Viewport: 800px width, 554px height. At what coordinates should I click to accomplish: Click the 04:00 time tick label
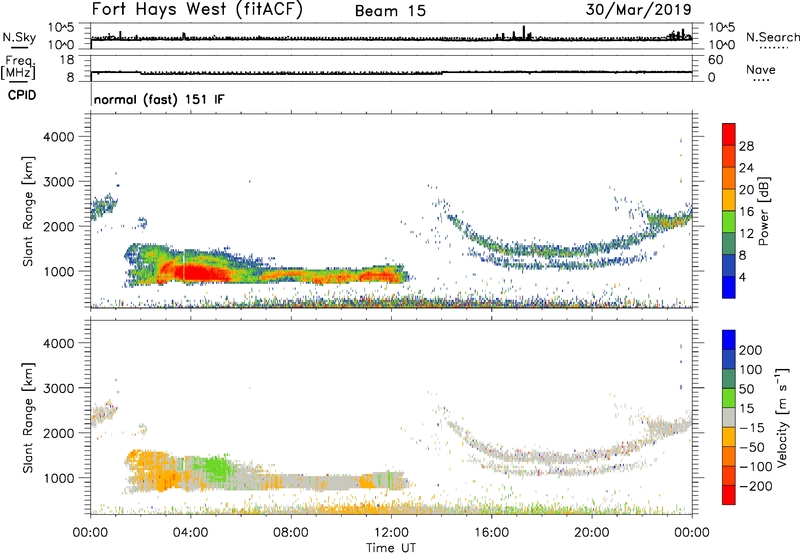pos(191,533)
